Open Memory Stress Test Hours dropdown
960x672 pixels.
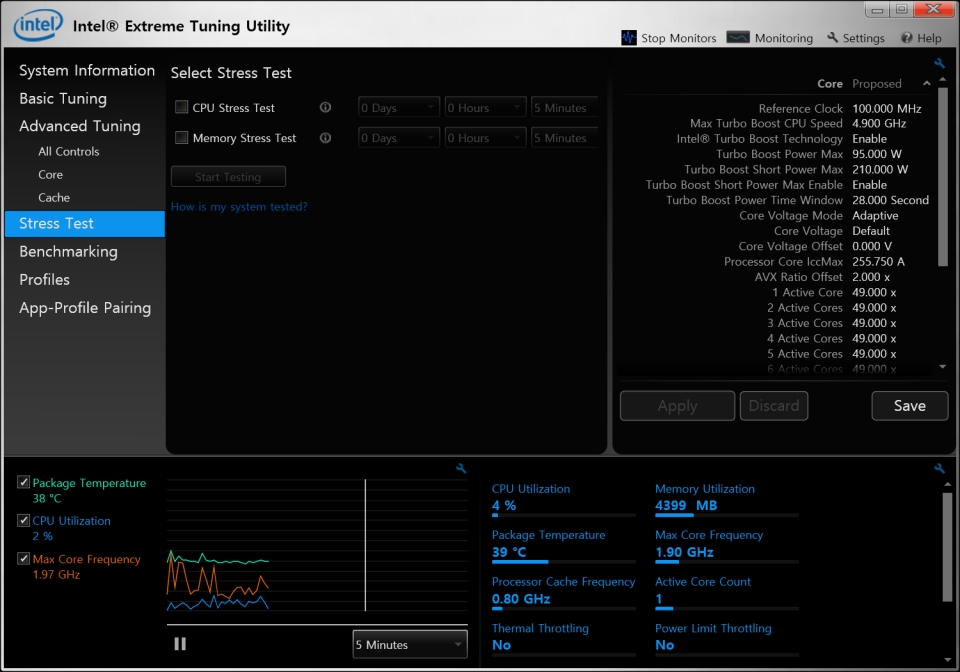[x=485, y=138]
